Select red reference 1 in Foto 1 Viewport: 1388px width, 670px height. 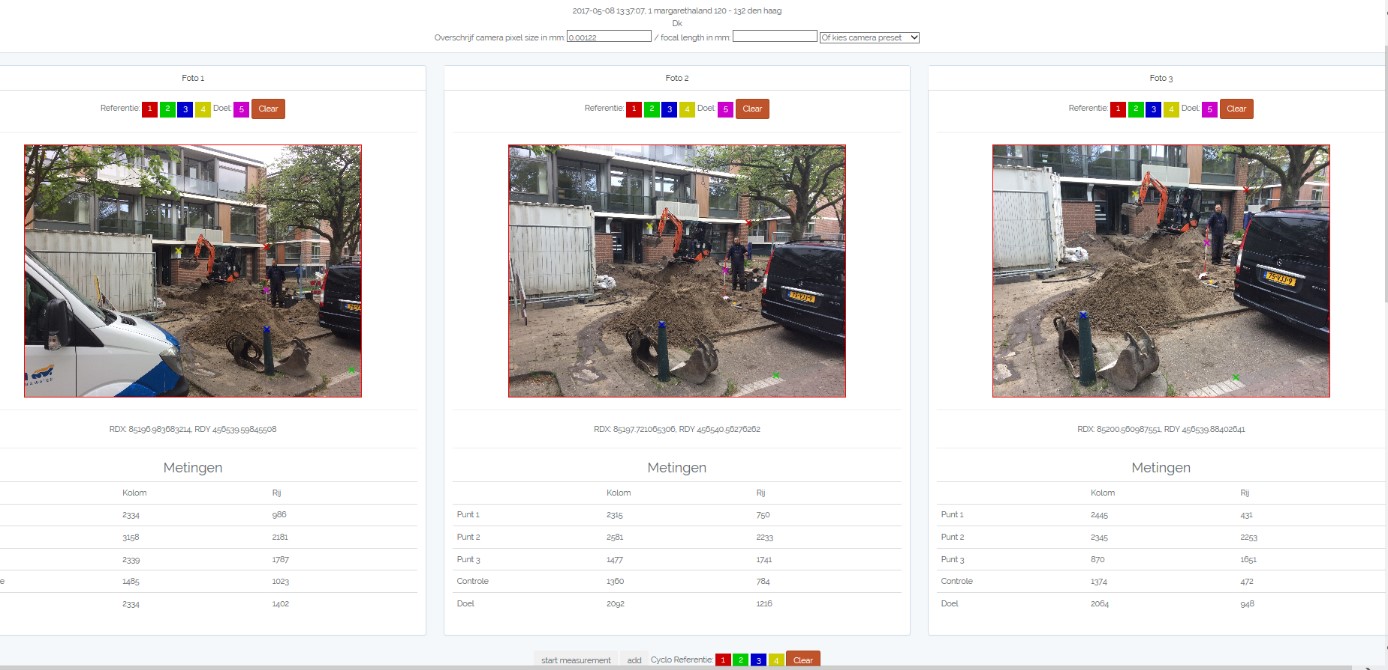coord(150,109)
